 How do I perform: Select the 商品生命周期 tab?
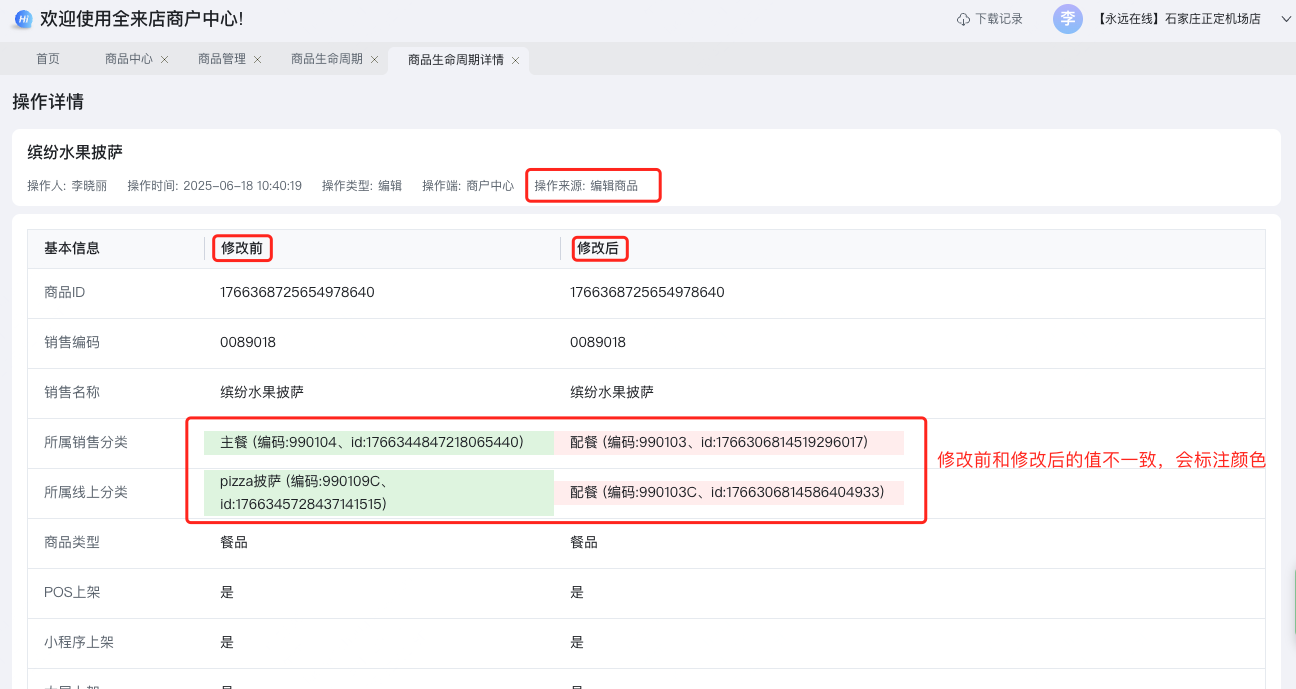pyautogui.click(x=327, y=59)
